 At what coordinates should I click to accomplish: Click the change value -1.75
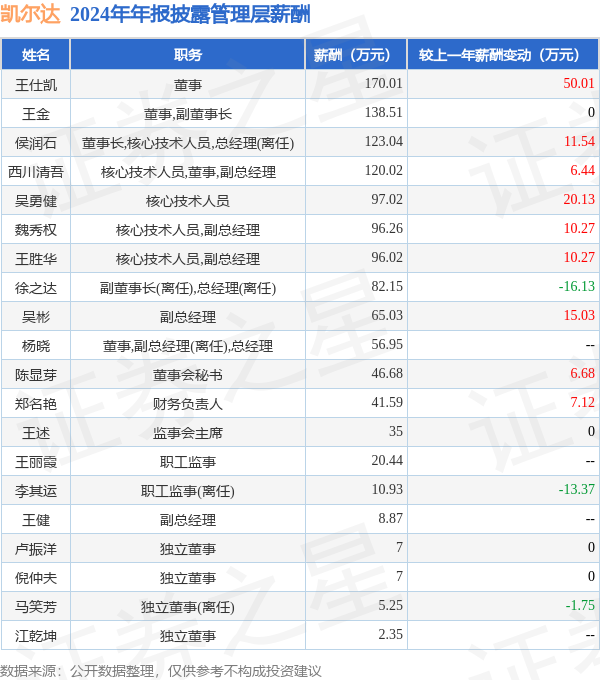580,606
